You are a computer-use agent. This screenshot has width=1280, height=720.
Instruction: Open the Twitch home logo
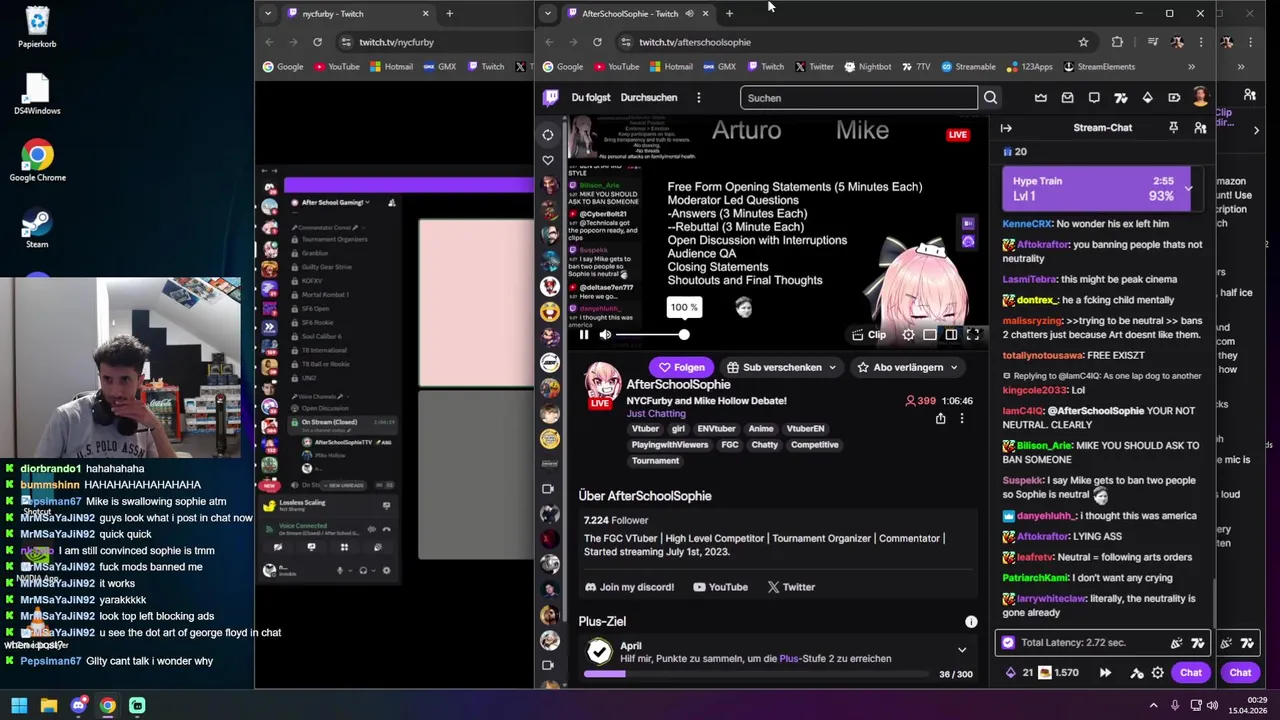pos(550,97)
